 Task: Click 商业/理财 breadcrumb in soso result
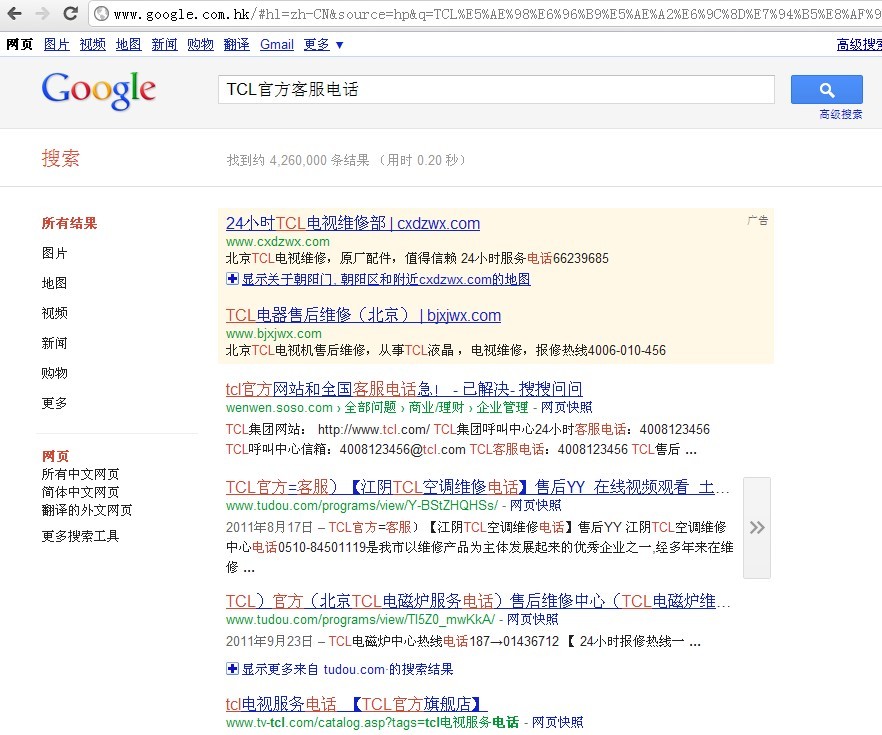point(436,407)
